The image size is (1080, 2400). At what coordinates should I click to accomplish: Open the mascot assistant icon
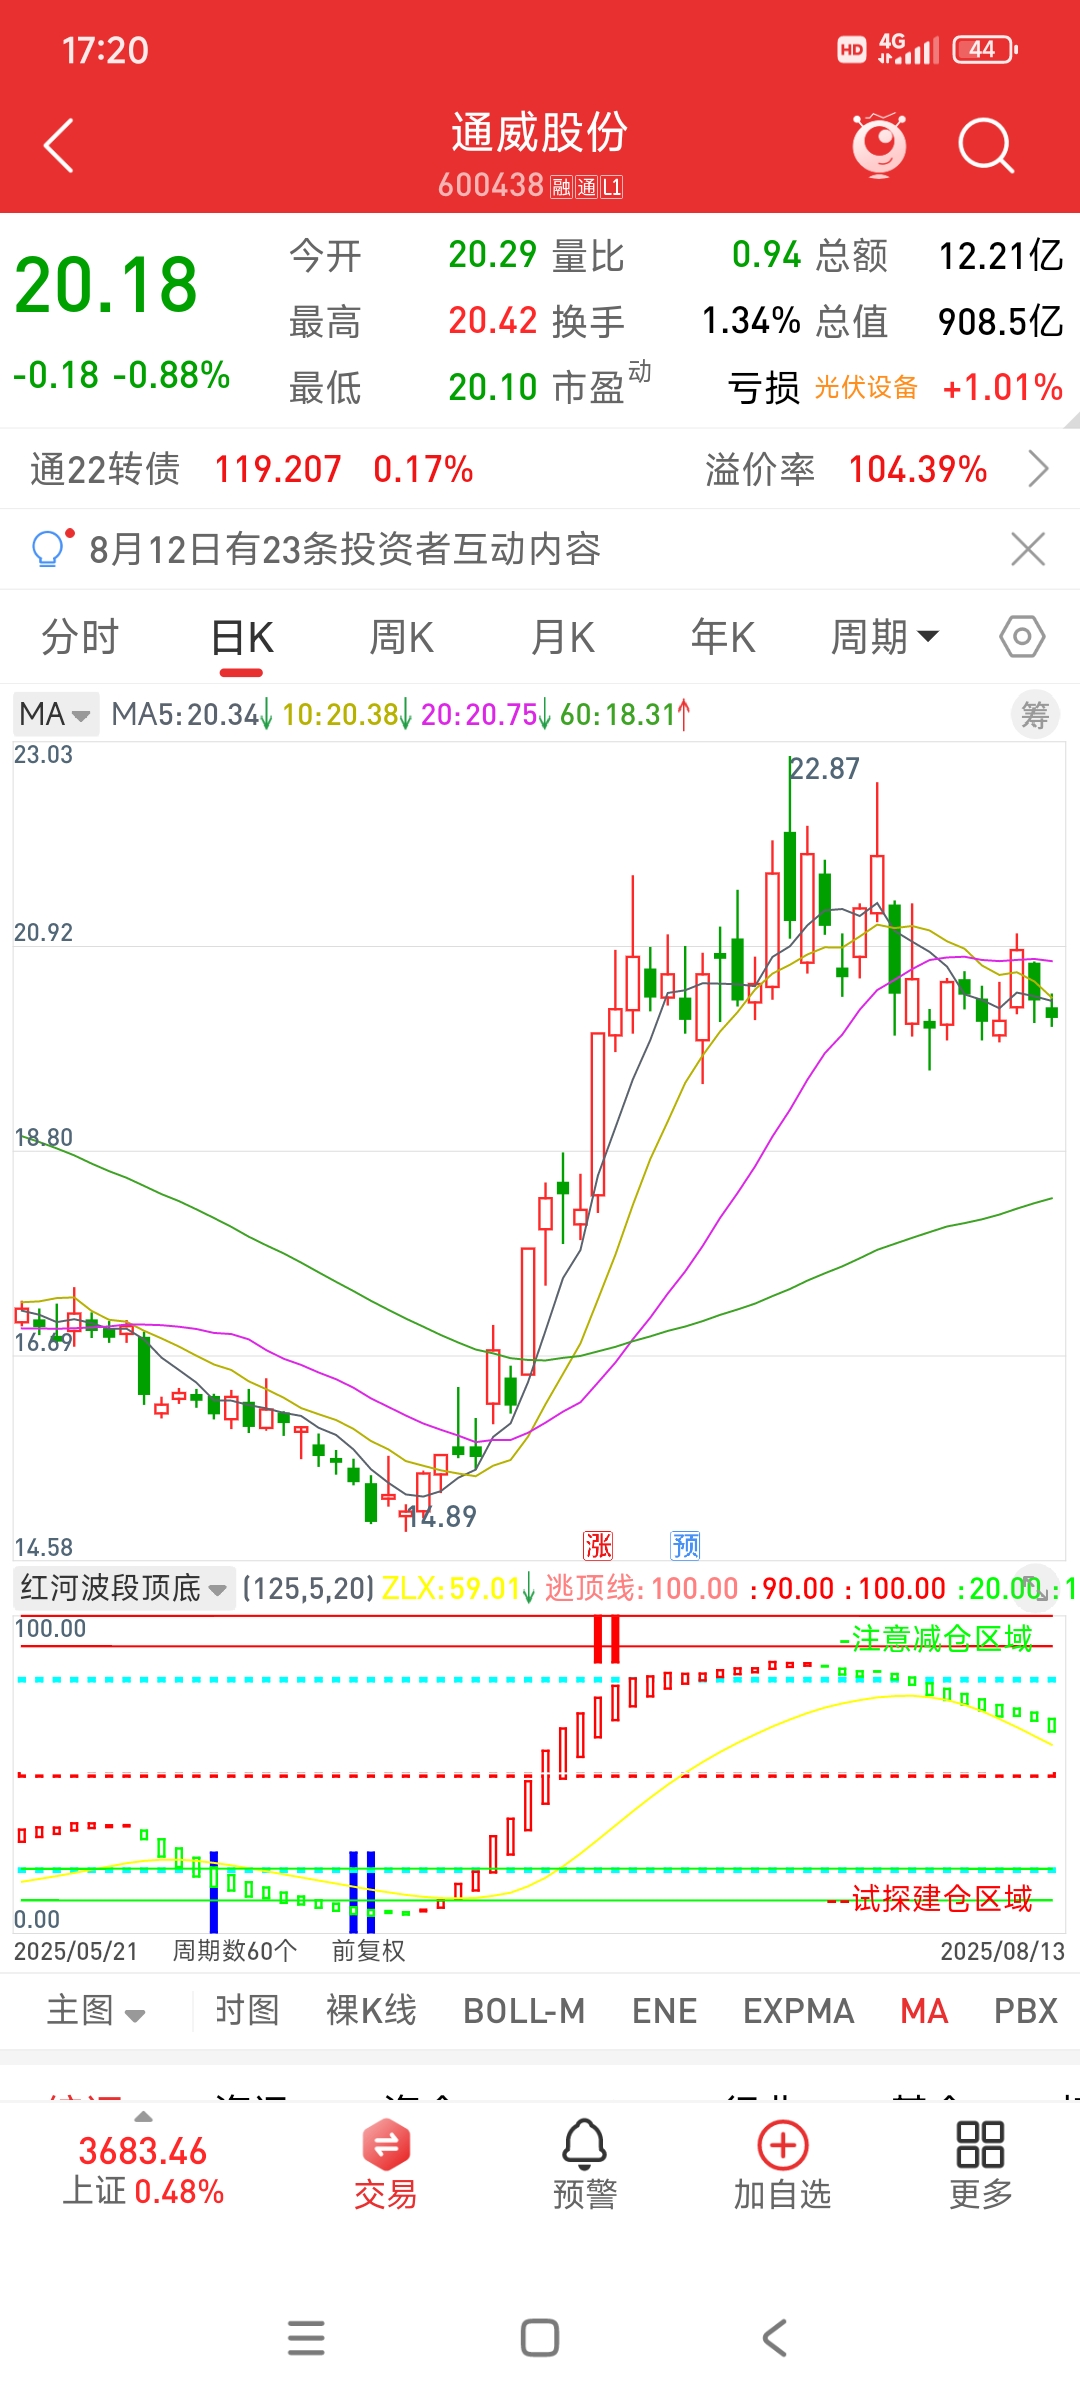point(879,145)
